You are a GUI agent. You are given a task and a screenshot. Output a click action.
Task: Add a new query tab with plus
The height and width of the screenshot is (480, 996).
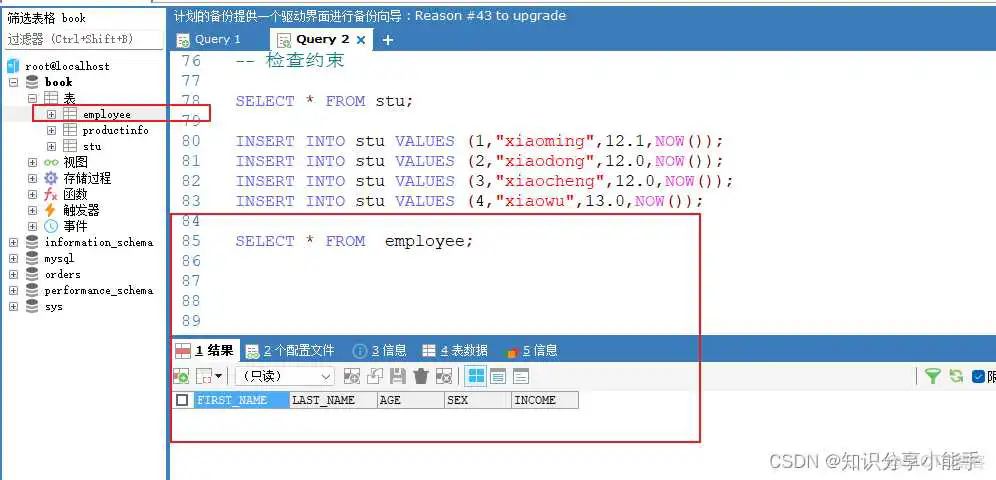(x=387, y=40)
